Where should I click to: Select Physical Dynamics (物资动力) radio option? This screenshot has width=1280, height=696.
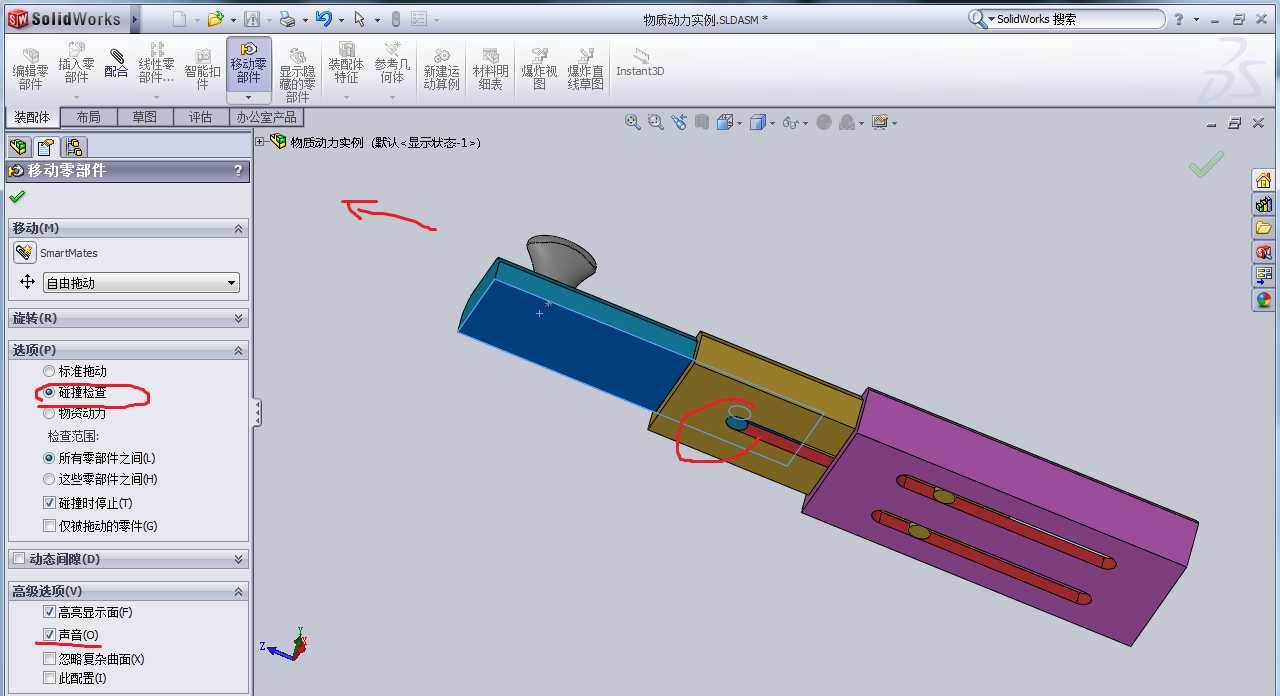[49, 413]
